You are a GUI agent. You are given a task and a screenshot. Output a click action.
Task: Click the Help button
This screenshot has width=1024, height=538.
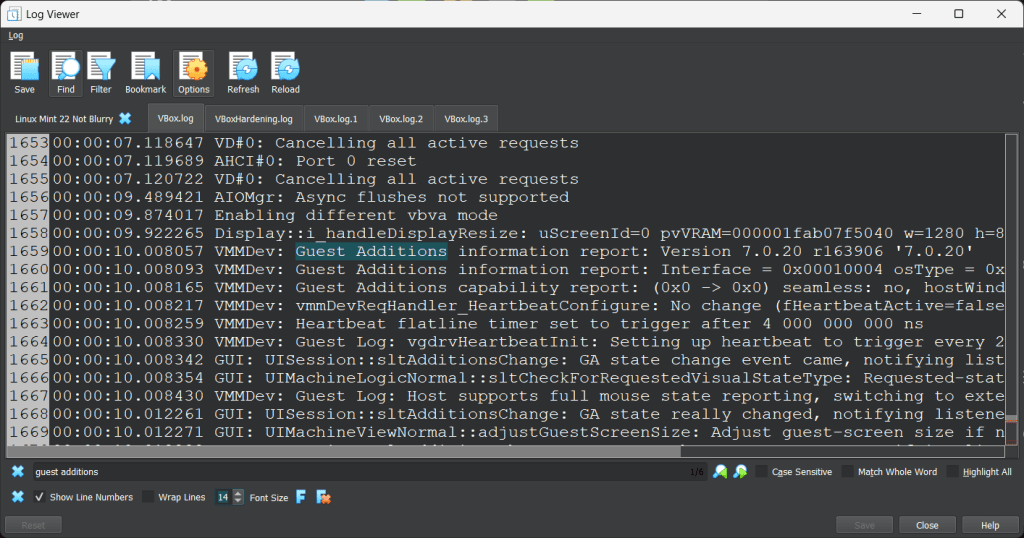click(989, 525)
